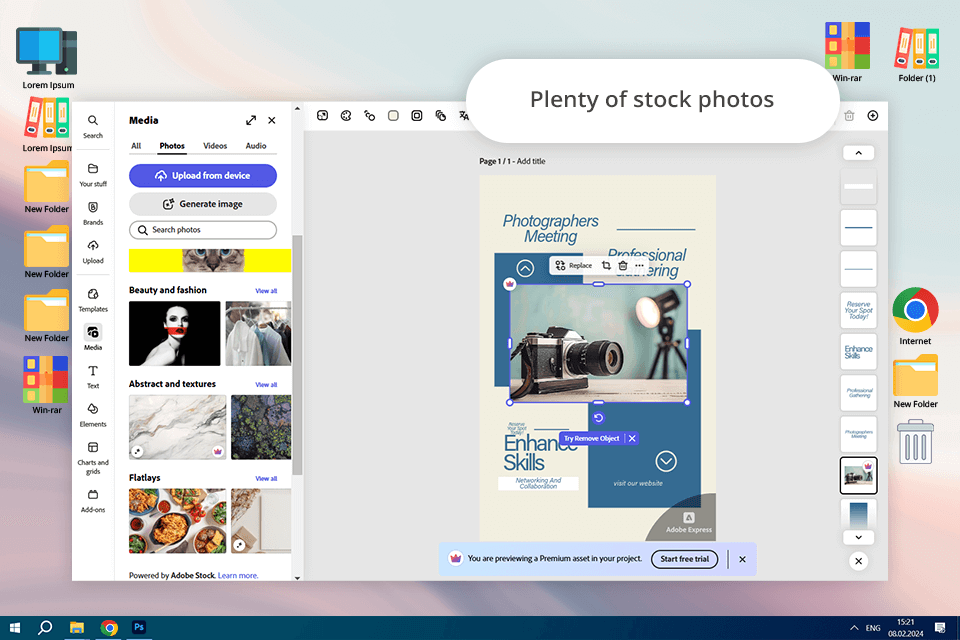The height and width of the screenshot is (640, 960).
Task: Open the Learn more link
Action: (x=238, y=576)
